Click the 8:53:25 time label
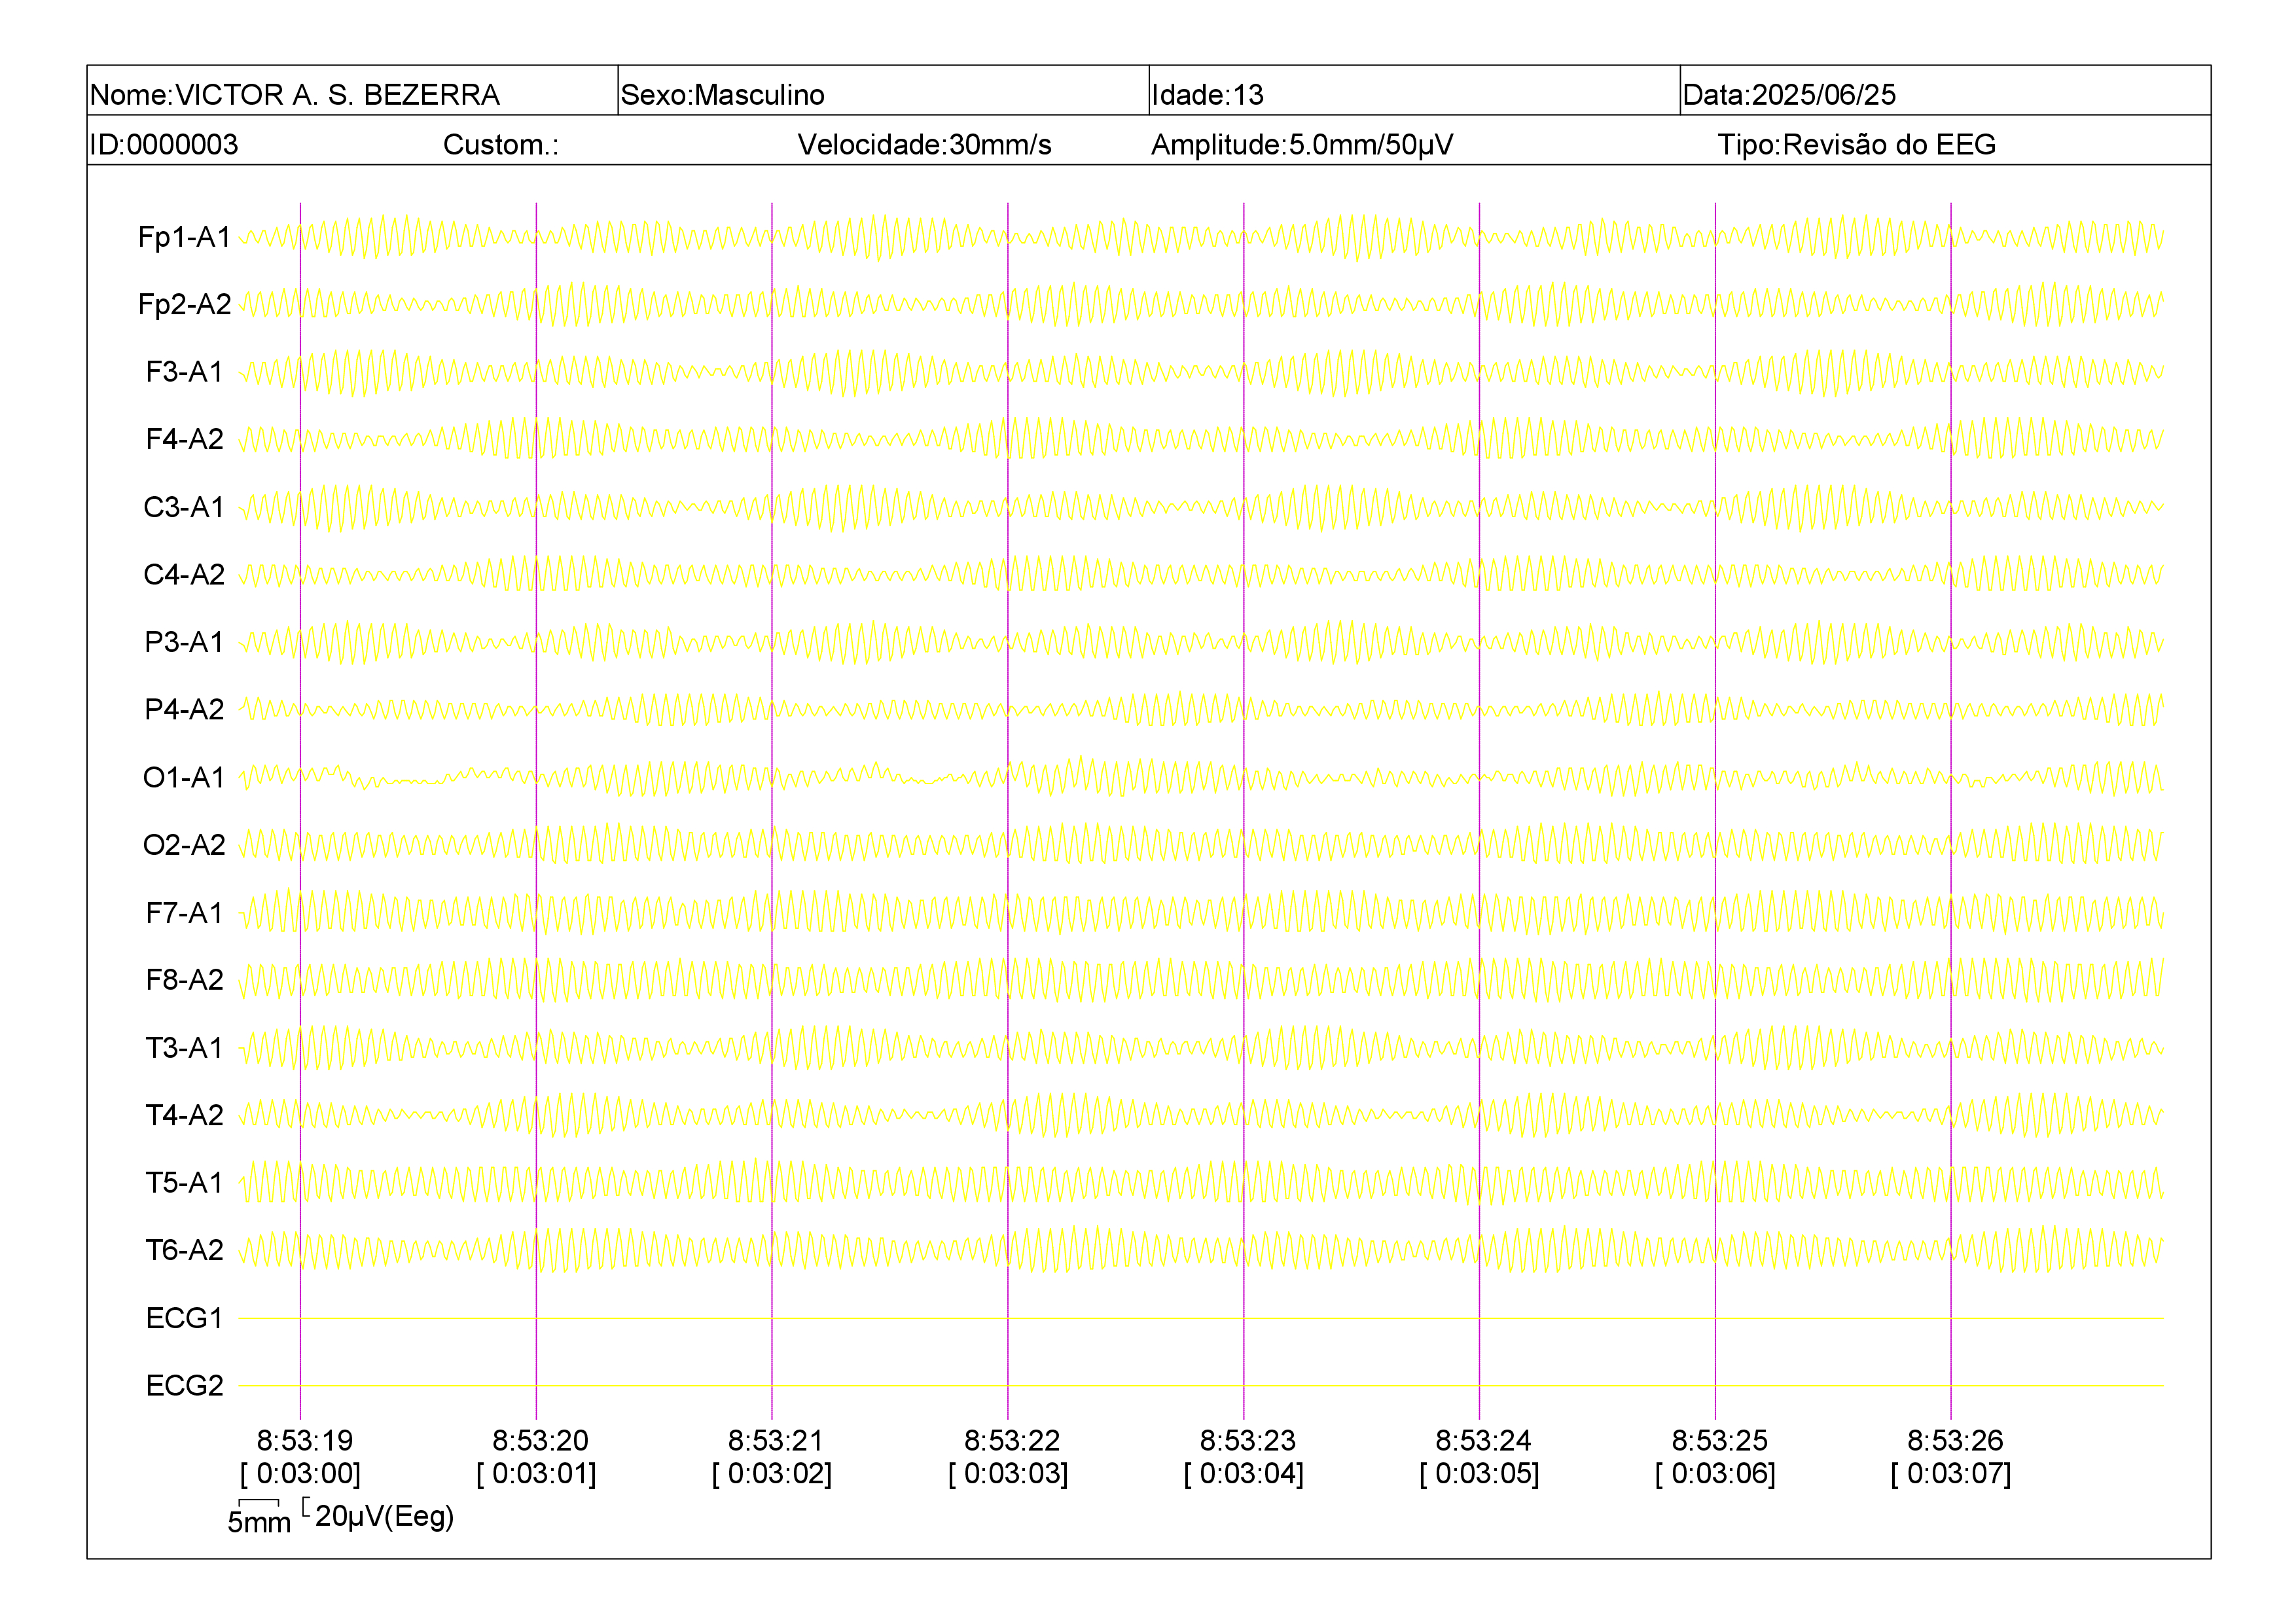Viewport: 2296px width, 1624px height. coord(1719,1441)
